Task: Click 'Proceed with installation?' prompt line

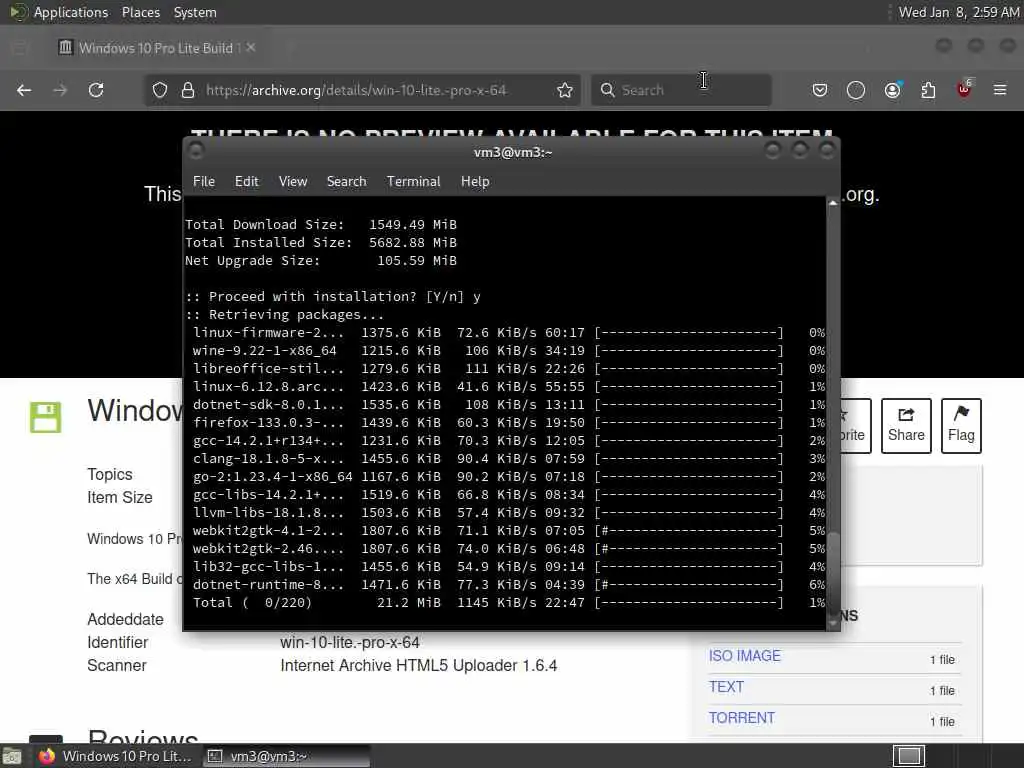Action: (x=333, y=296)
